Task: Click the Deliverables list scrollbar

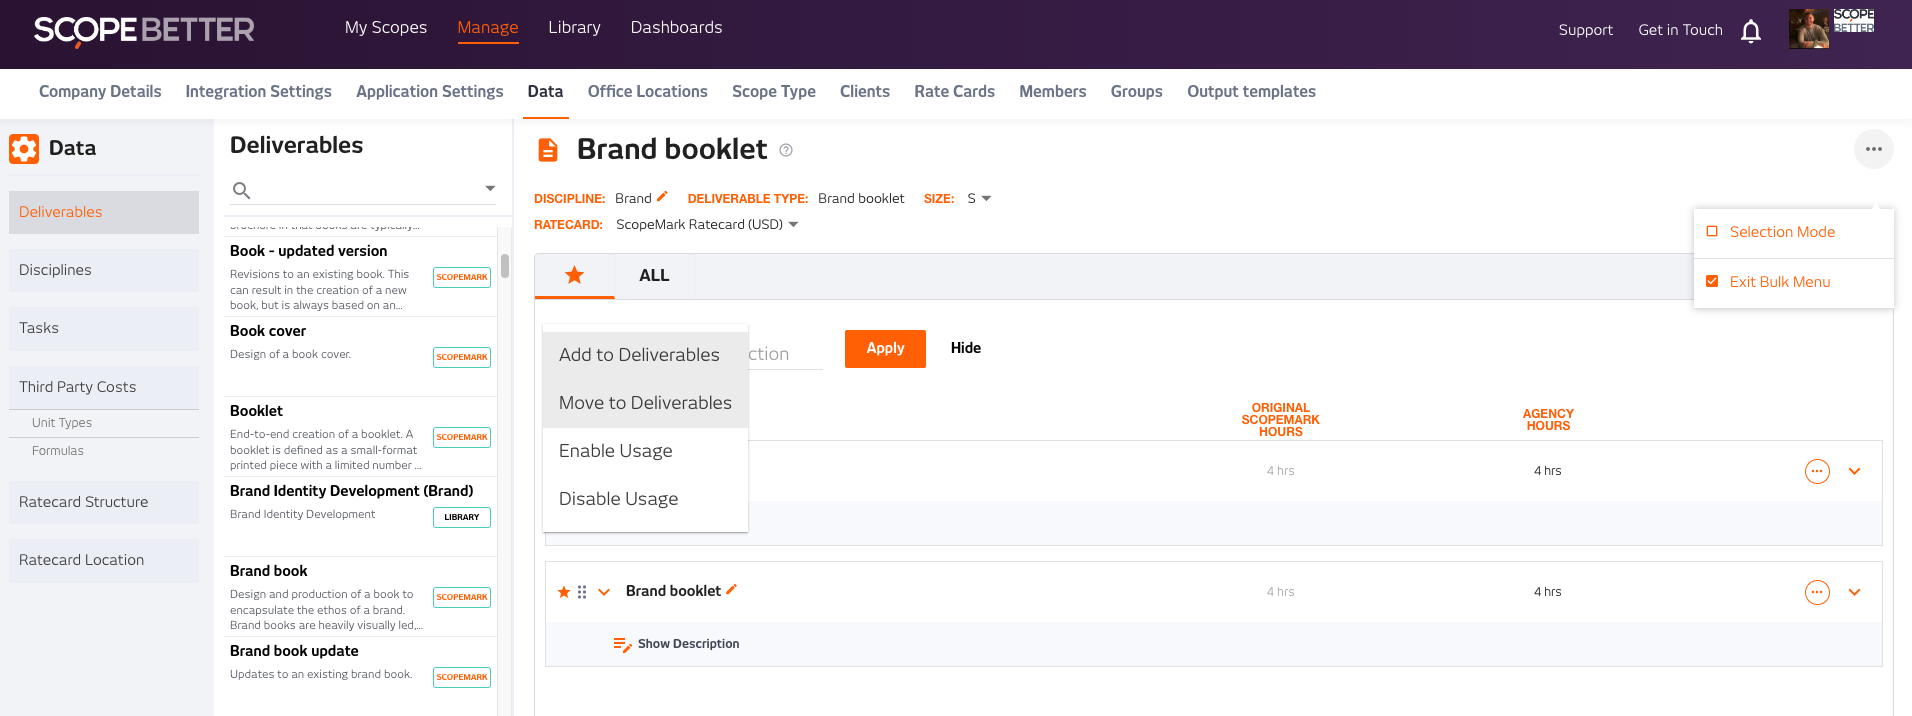Action: click(x=505, y=266)
